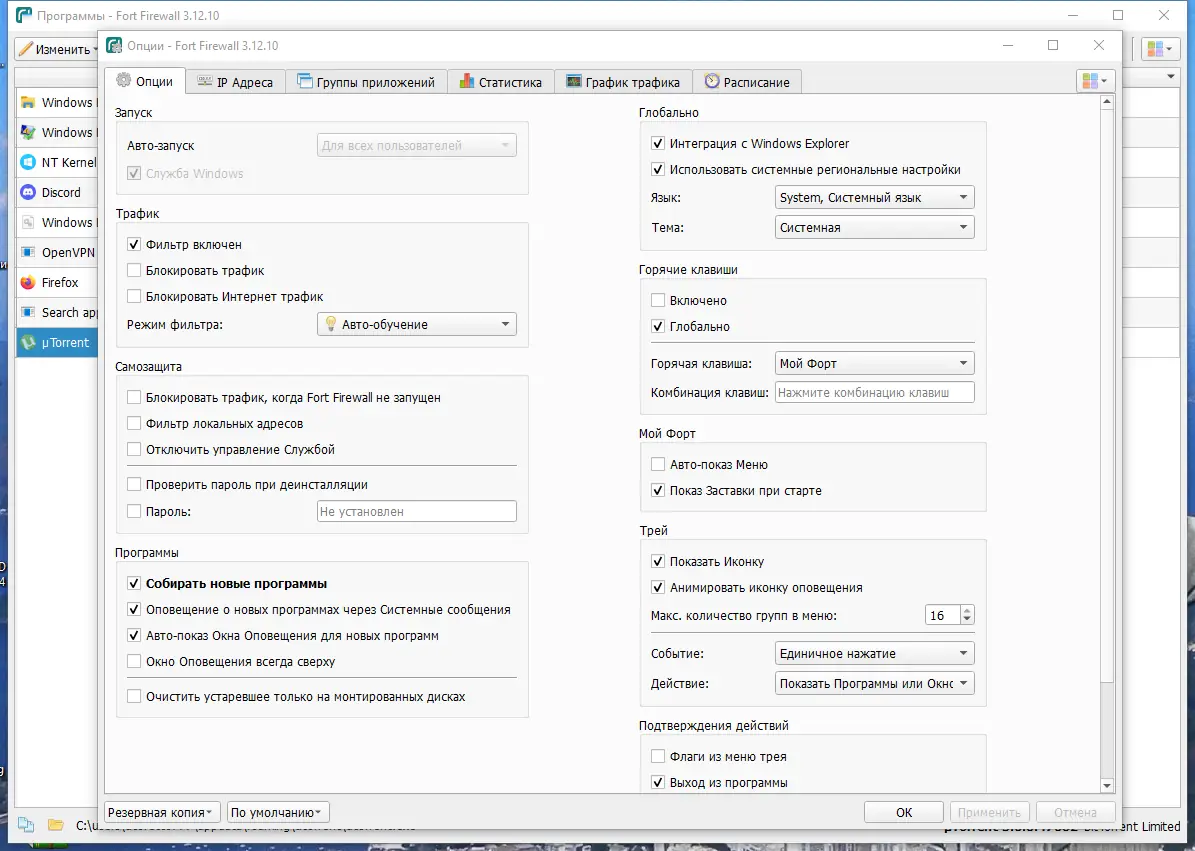Image resolution: width=1195 pixels, height=851 pixels.
Task: Toggle Отключить управление Службой checkbox
Action: point(134,449)
